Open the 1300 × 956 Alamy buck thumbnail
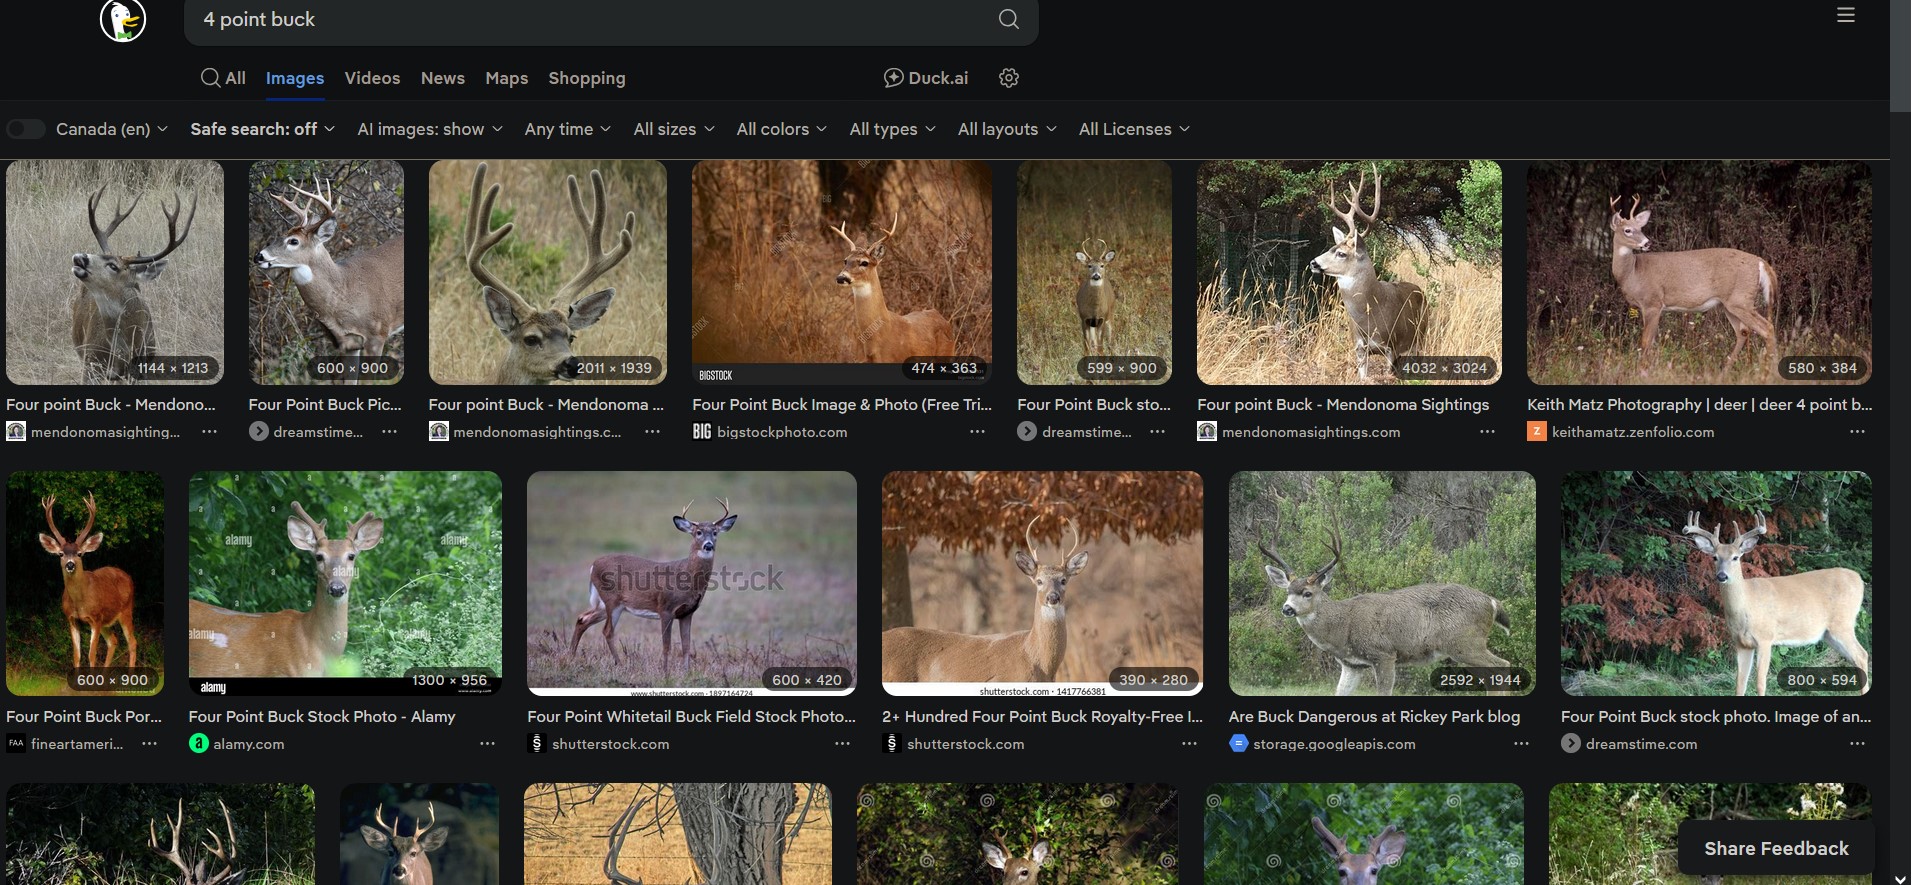Viewport: 1920px width, 885px height. click(345, 584)
